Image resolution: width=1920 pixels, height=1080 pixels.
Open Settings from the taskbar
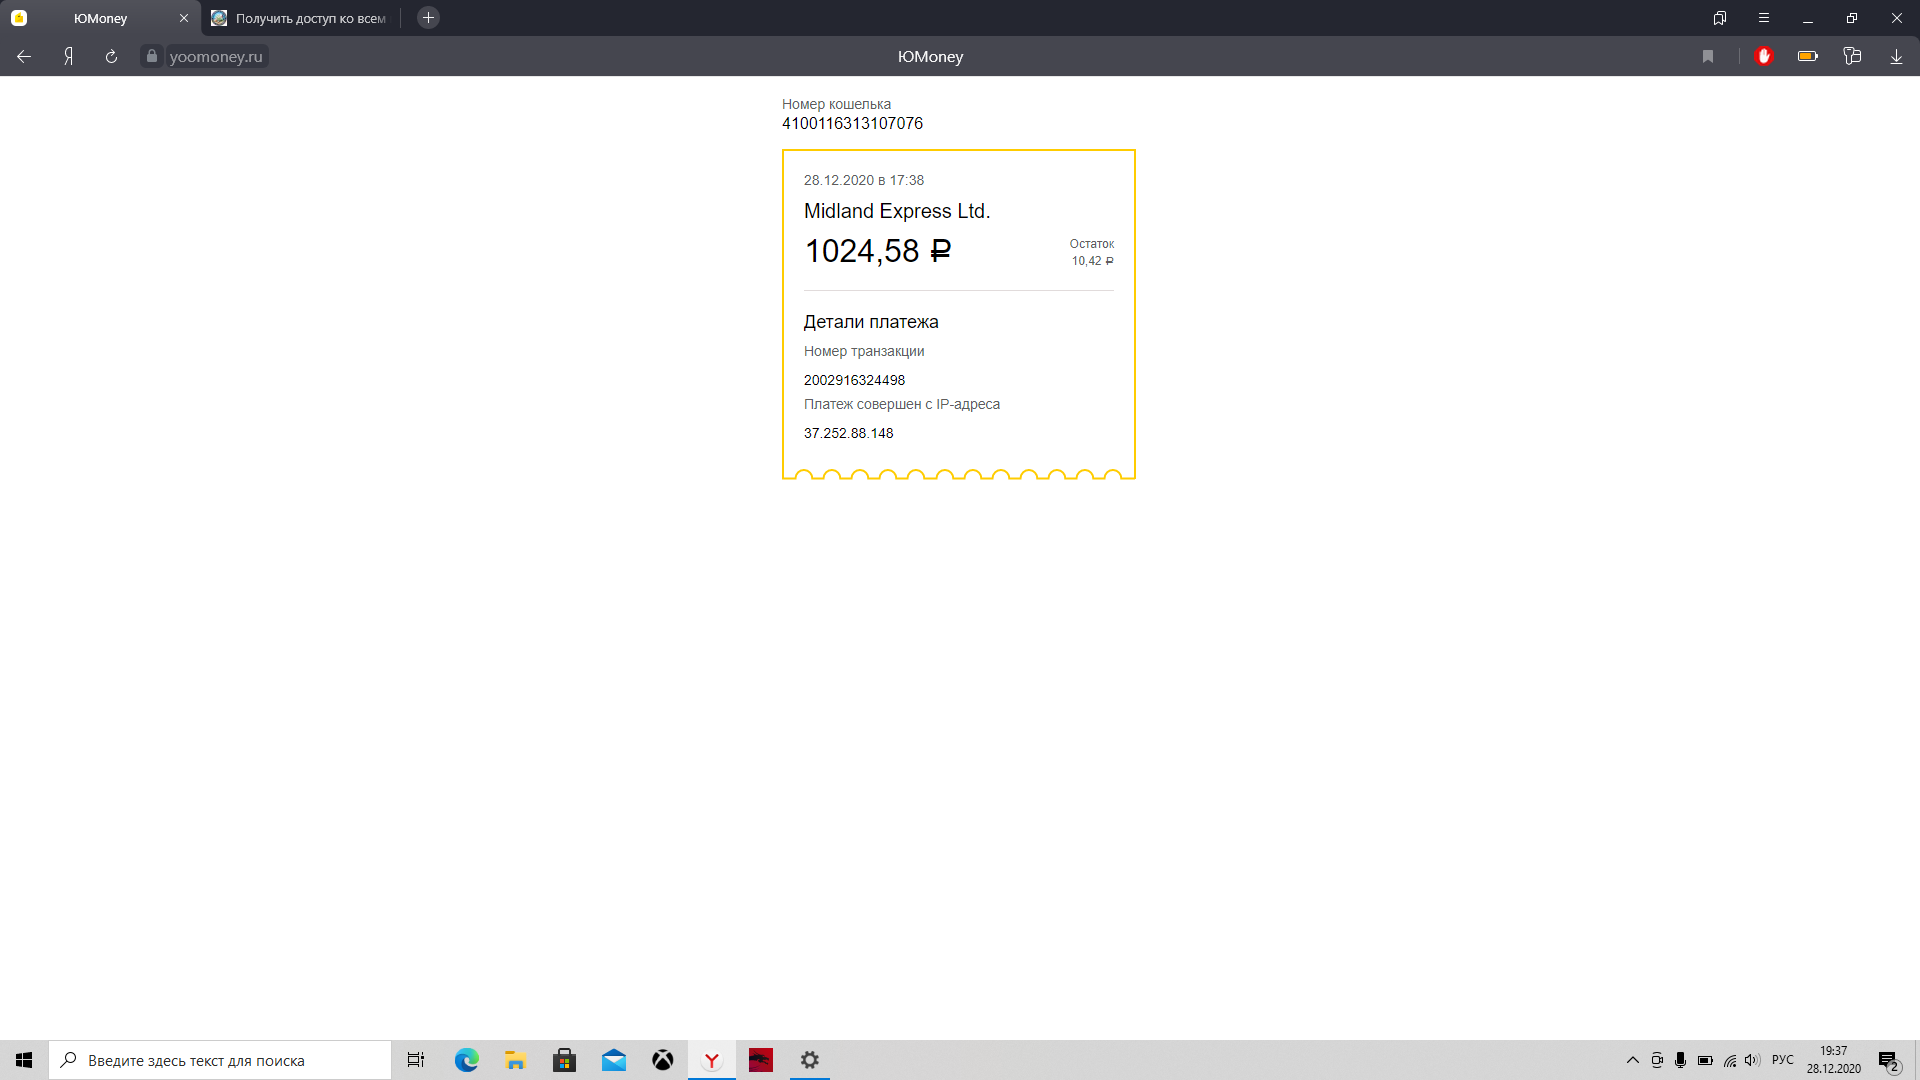pyautogui.click(x=809, y=1060)
